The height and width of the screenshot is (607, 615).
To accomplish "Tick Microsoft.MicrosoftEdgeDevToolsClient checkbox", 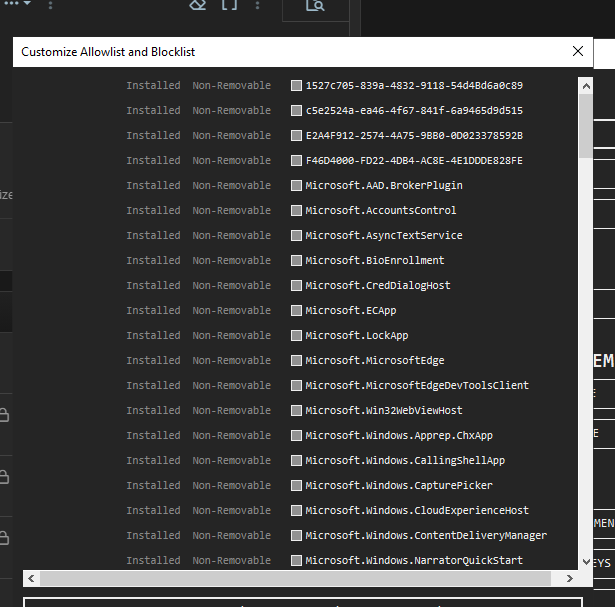I will [x=296, y=385].
